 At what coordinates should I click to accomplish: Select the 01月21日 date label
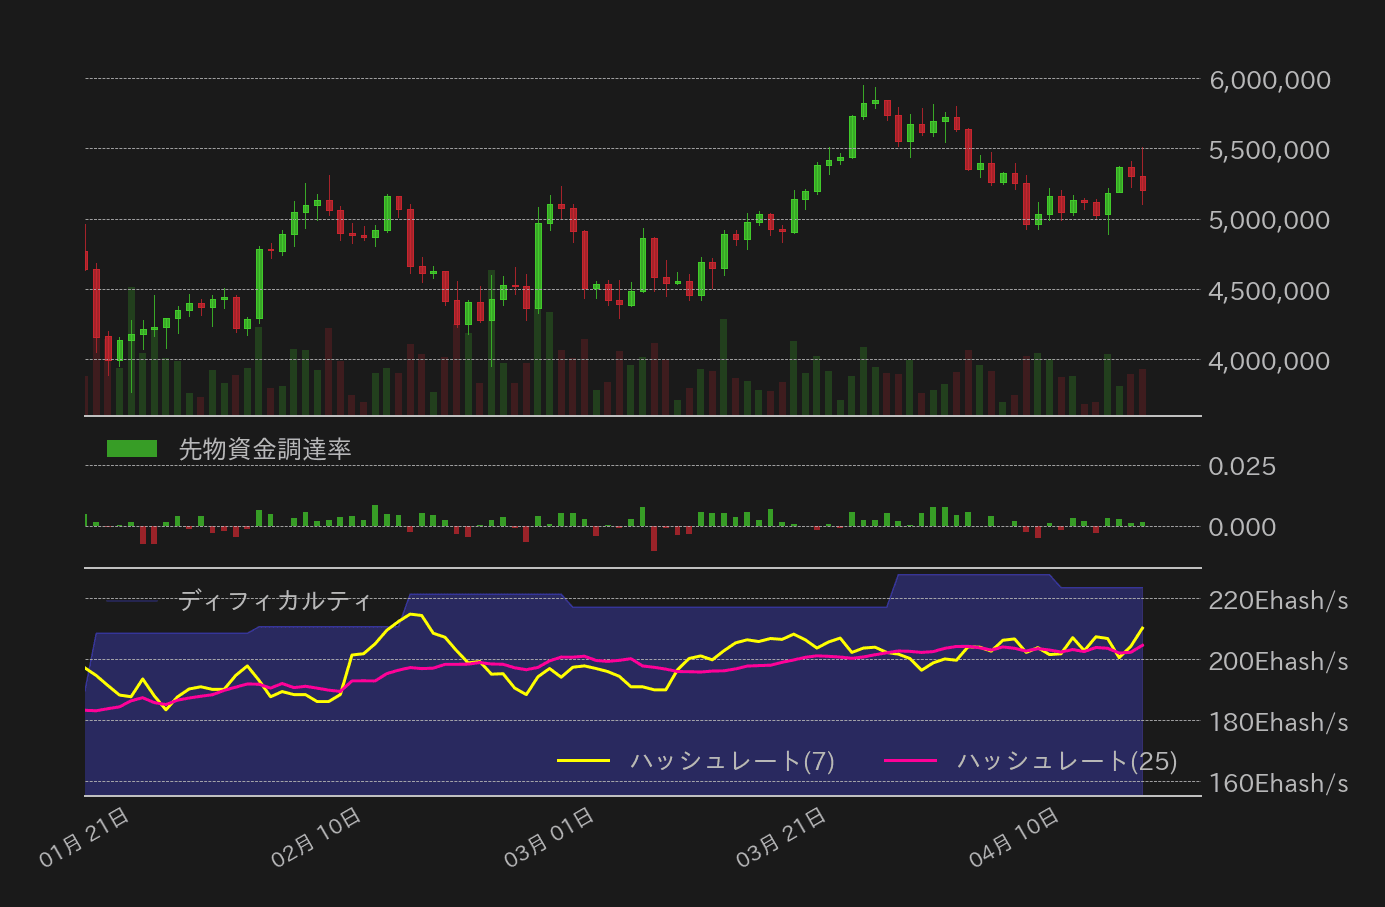point(85,831)
